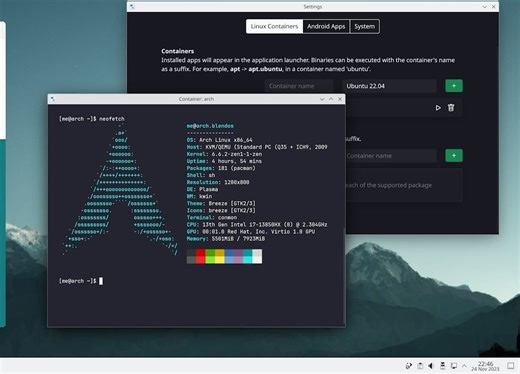Click the removable devices tray icon
This screenshot has height=374, width=520.
pos(442,366)
